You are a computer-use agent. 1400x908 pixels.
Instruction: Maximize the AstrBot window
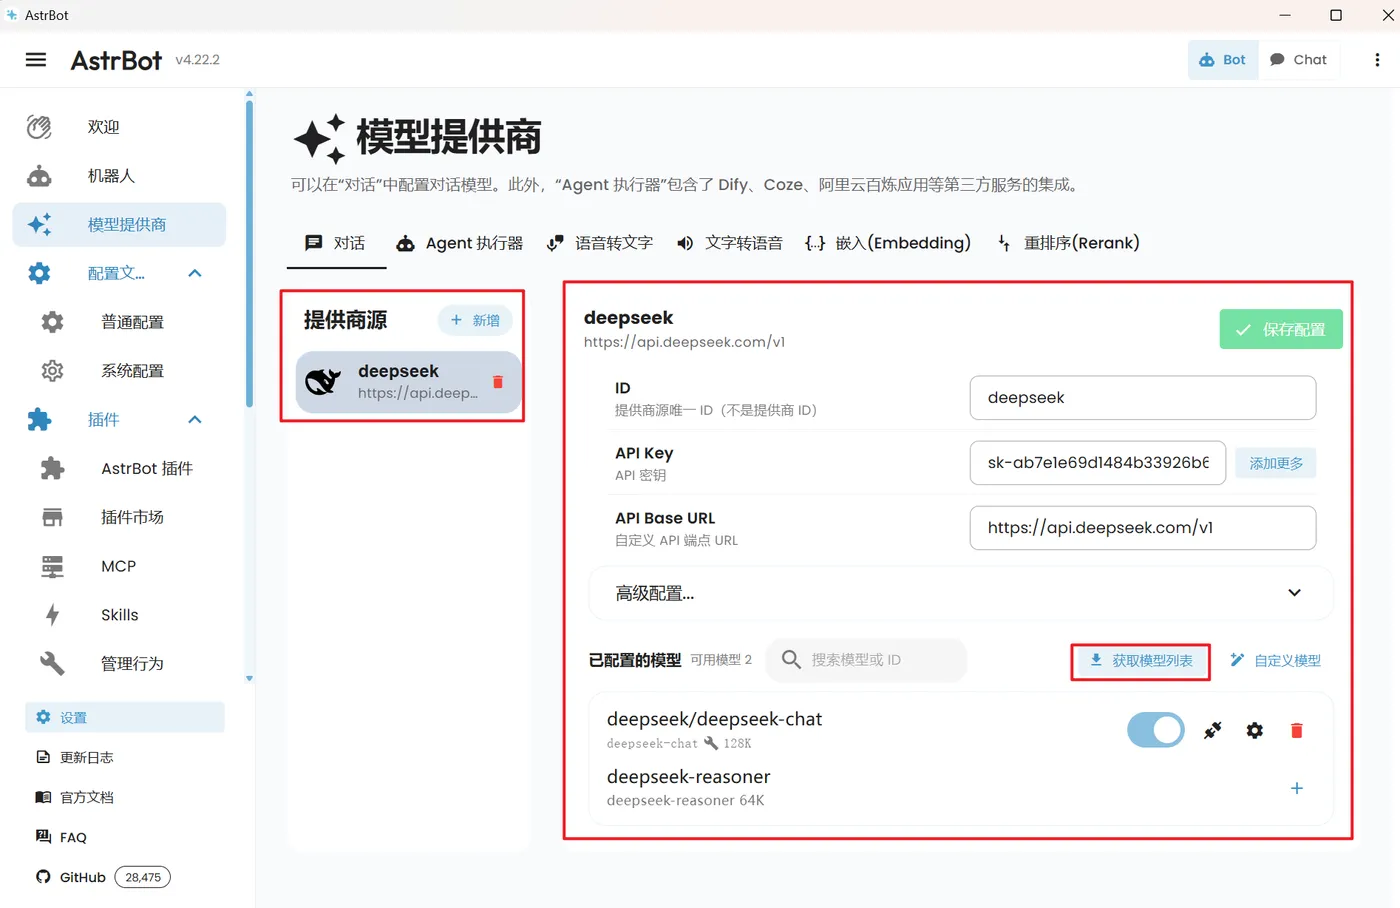click(1336, 15)
